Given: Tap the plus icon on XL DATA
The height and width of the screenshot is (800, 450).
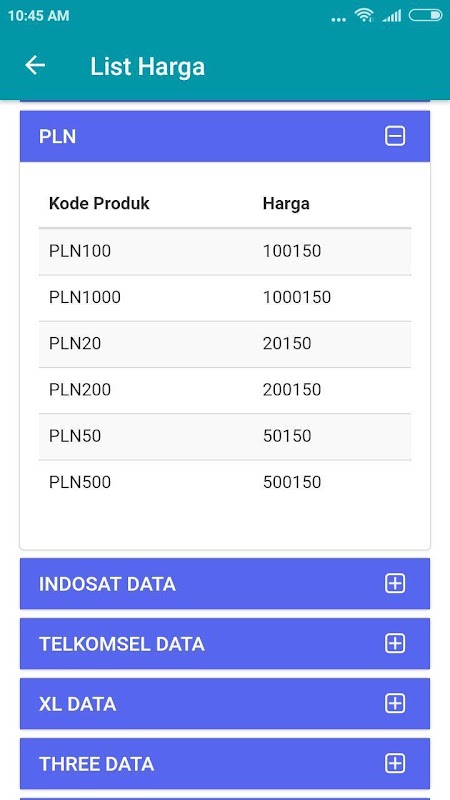Looking at the screenshot, I should 395,704.
